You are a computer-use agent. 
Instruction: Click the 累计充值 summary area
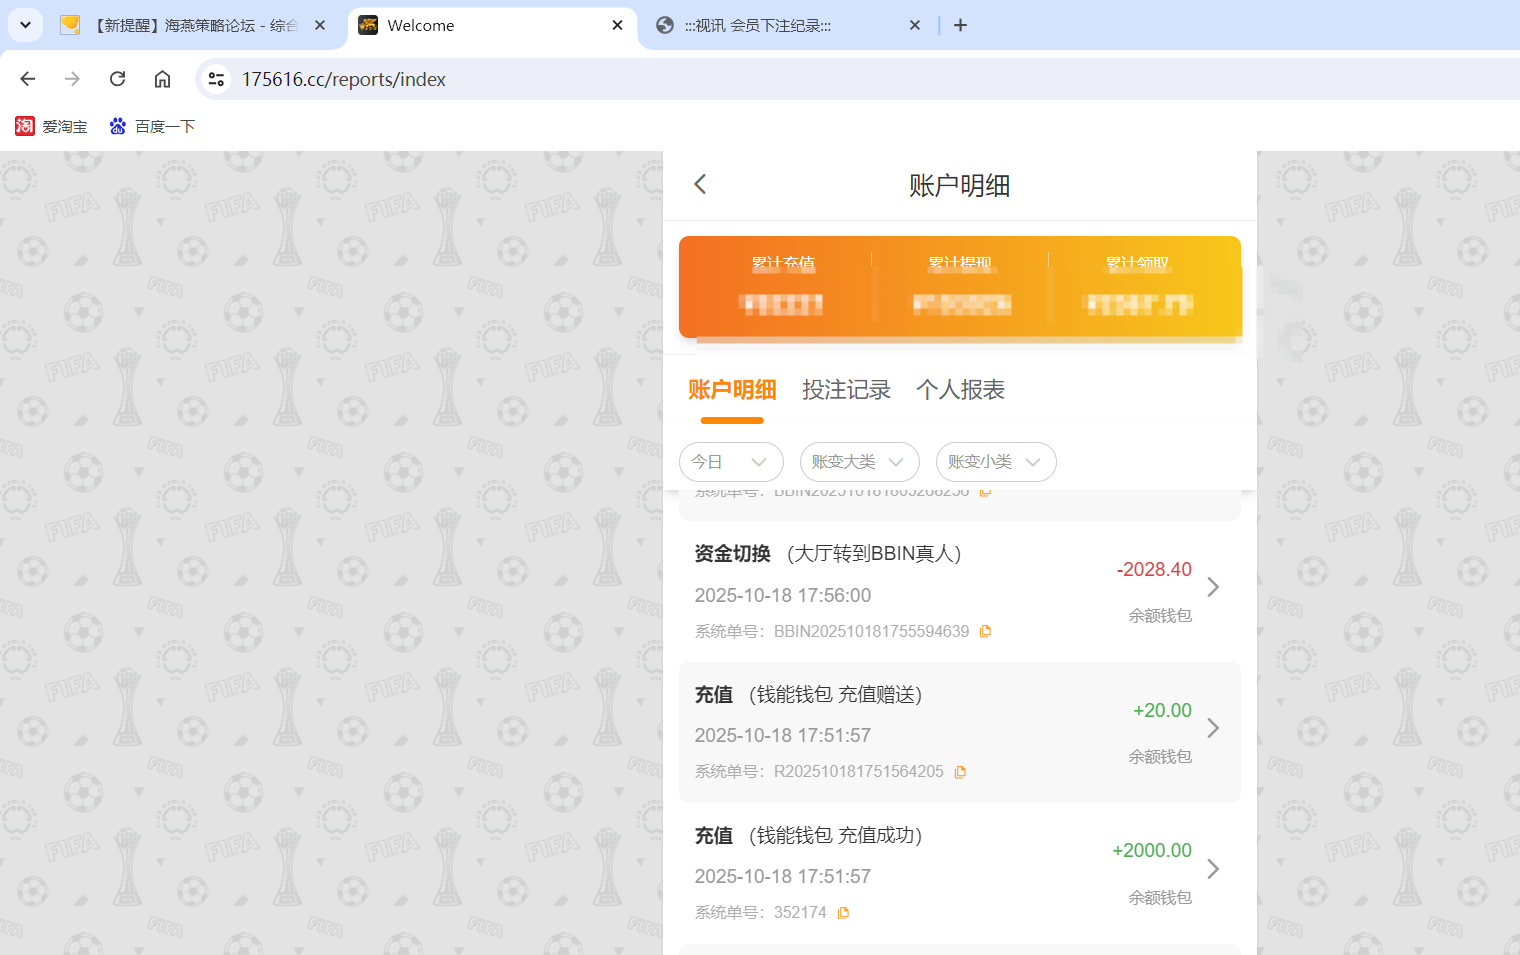tap(783, 287)
